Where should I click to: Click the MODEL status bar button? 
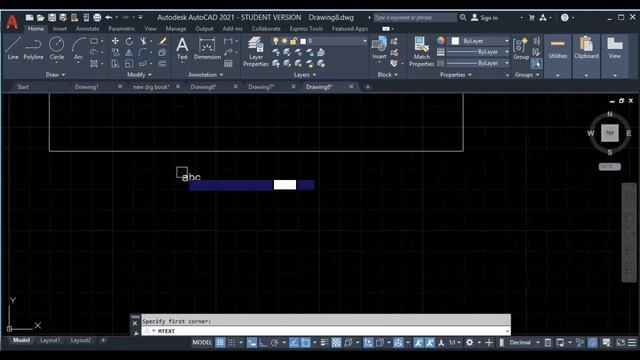click(202, 342)
